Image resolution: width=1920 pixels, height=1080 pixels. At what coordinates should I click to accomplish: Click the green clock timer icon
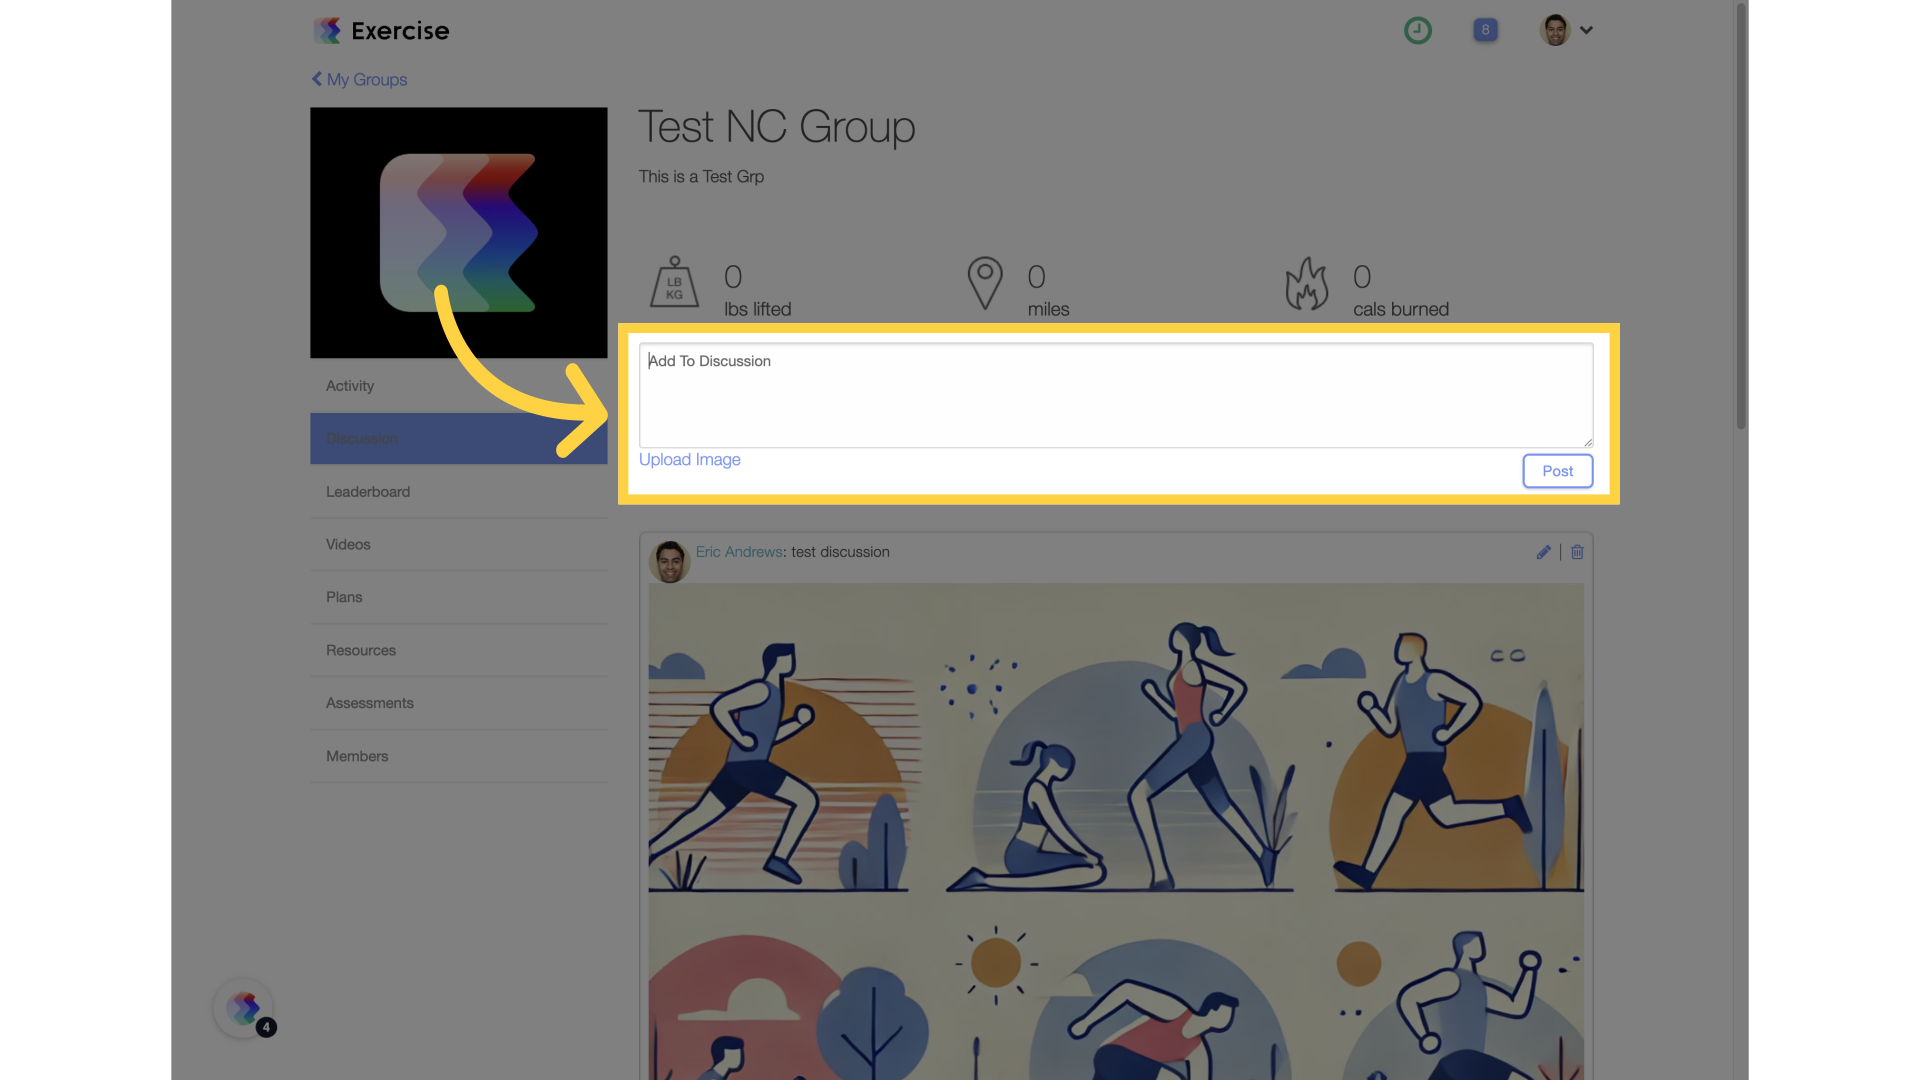(1417, 30)
